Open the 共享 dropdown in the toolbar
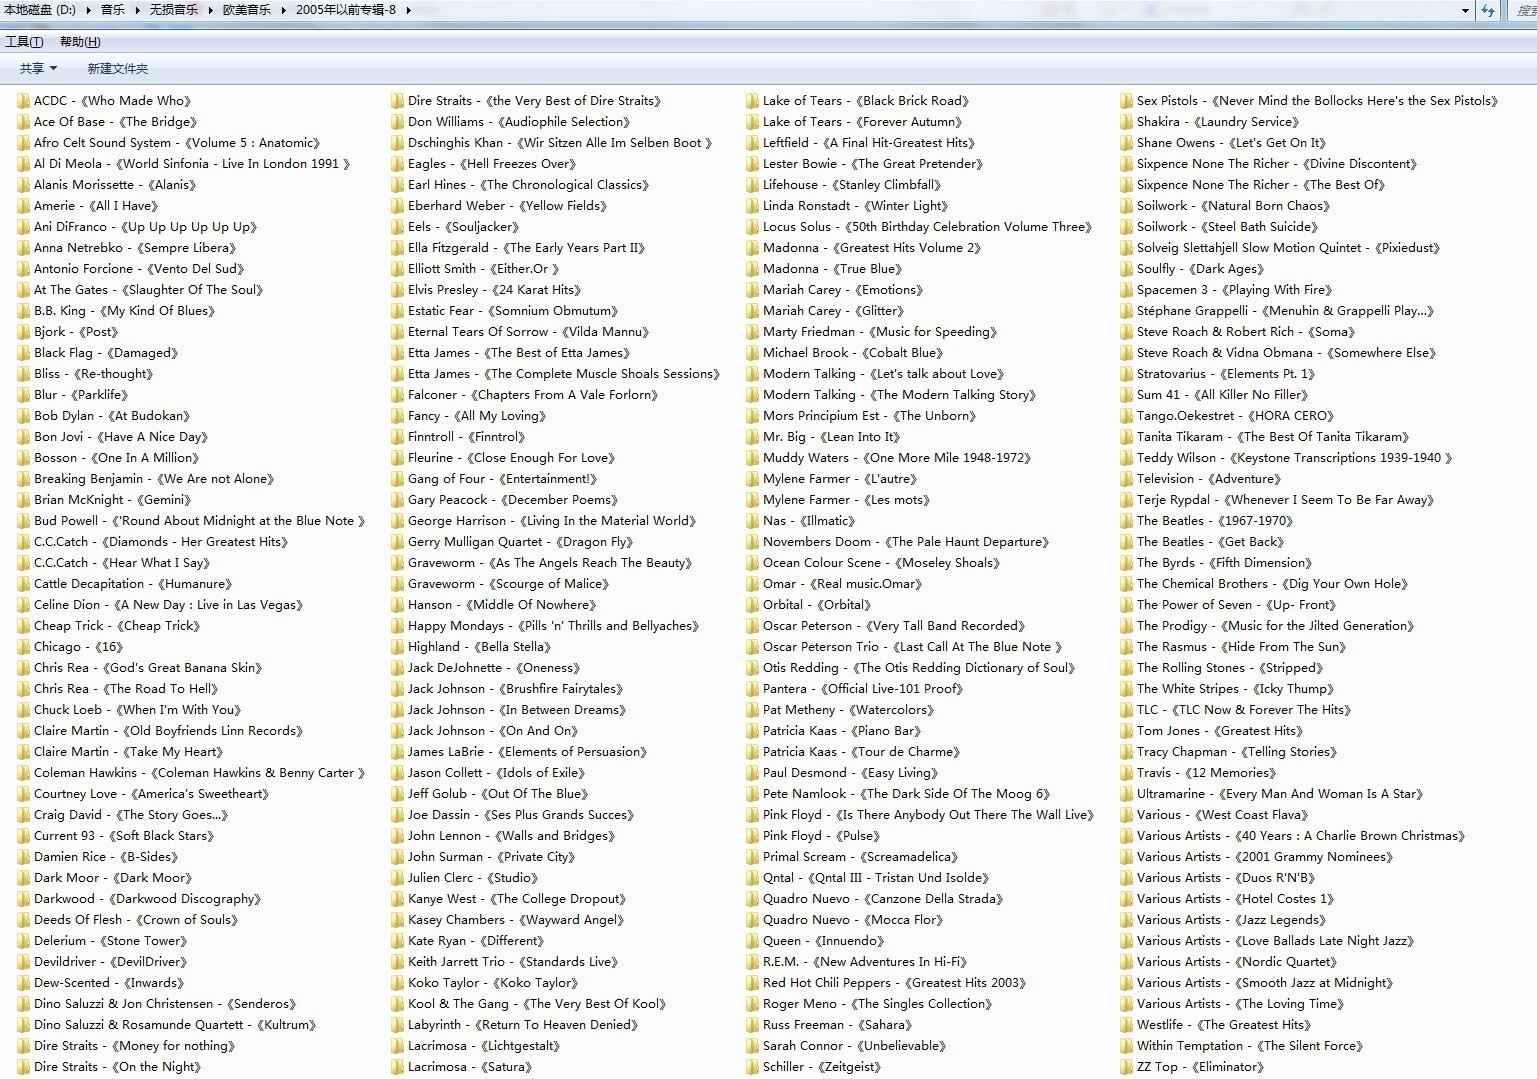The height and width of the screenshot is (1079, 1537). click(x=38, y=69)
